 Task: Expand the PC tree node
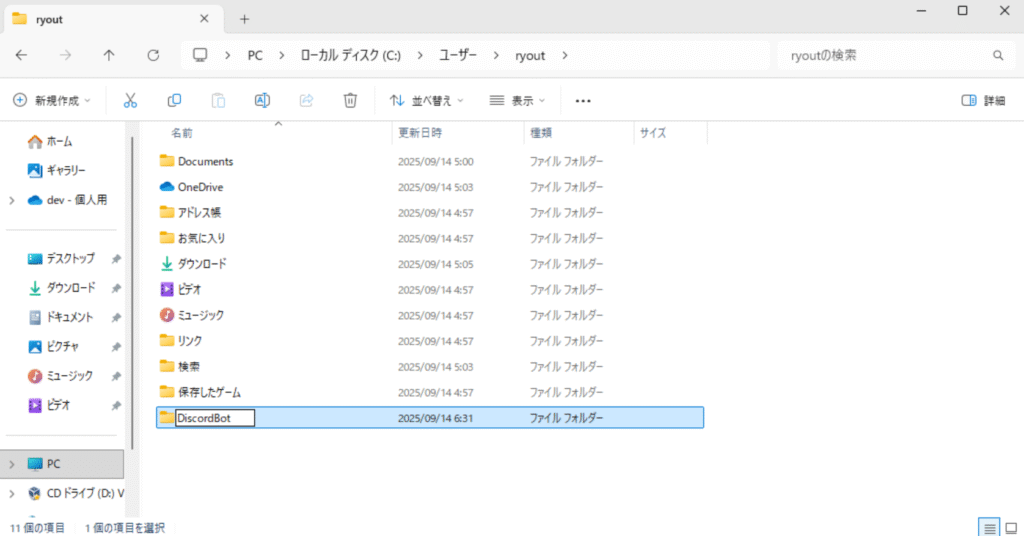click(x=11, y=464)
